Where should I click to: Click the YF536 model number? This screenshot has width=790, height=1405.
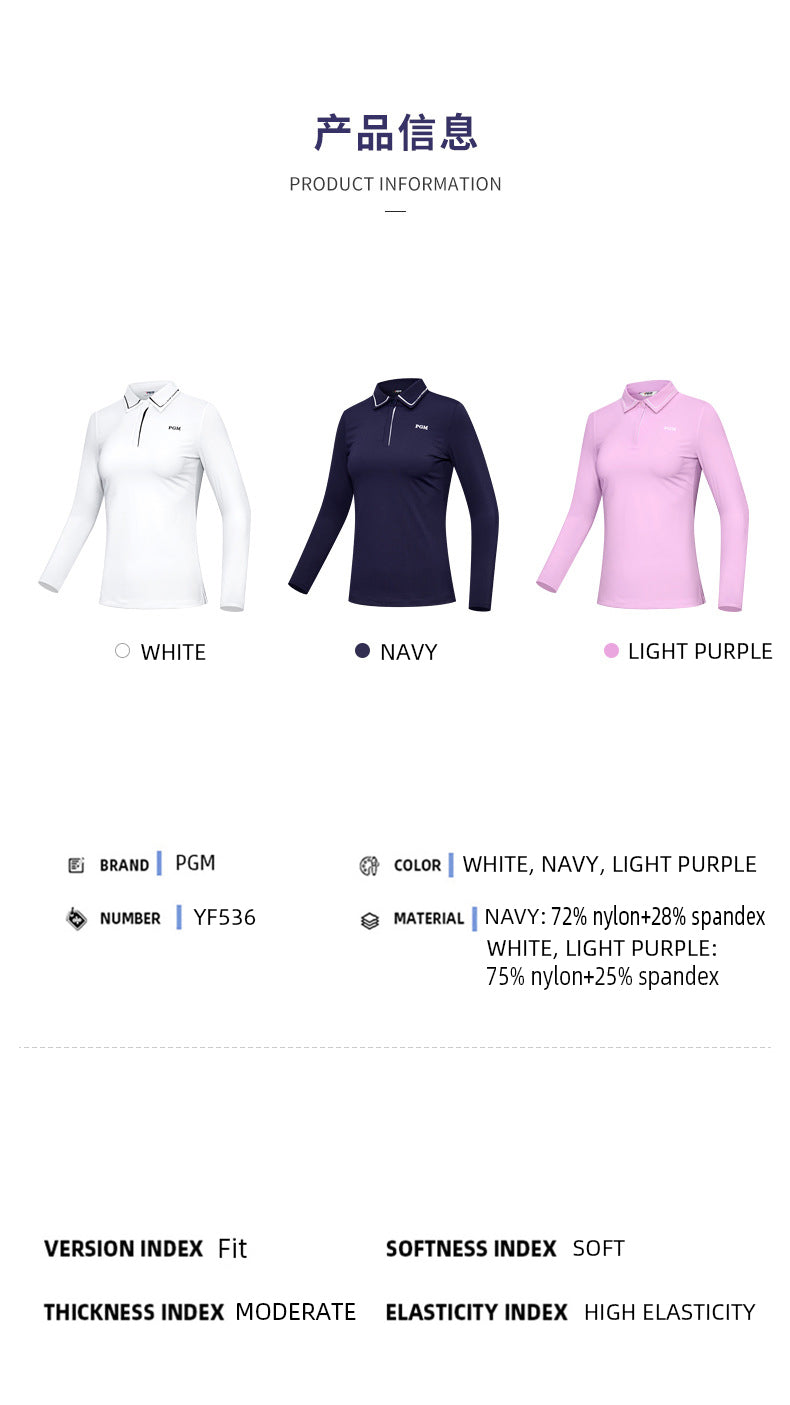[x=225, y=917]
